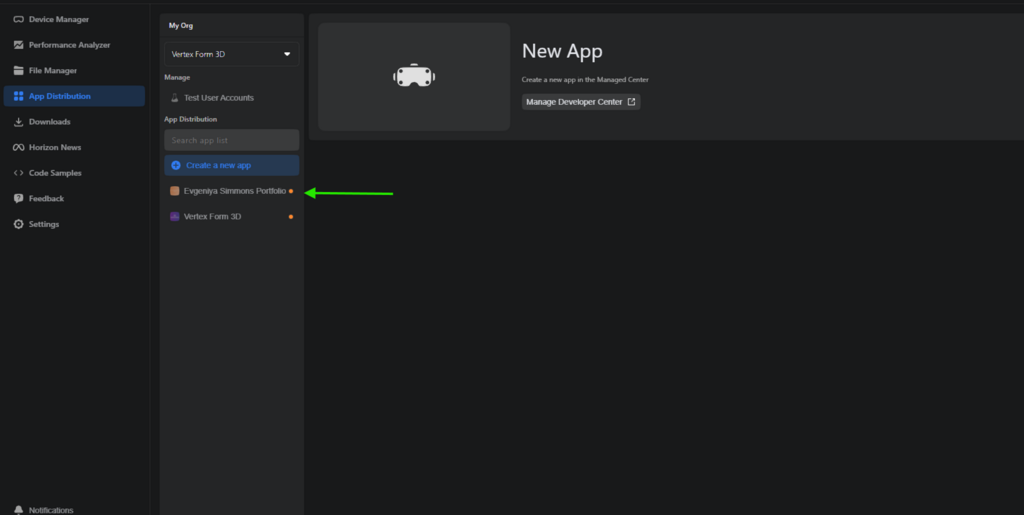
Task: Select Vertex Form 3D in the app list
Action: tap(212, 217)
